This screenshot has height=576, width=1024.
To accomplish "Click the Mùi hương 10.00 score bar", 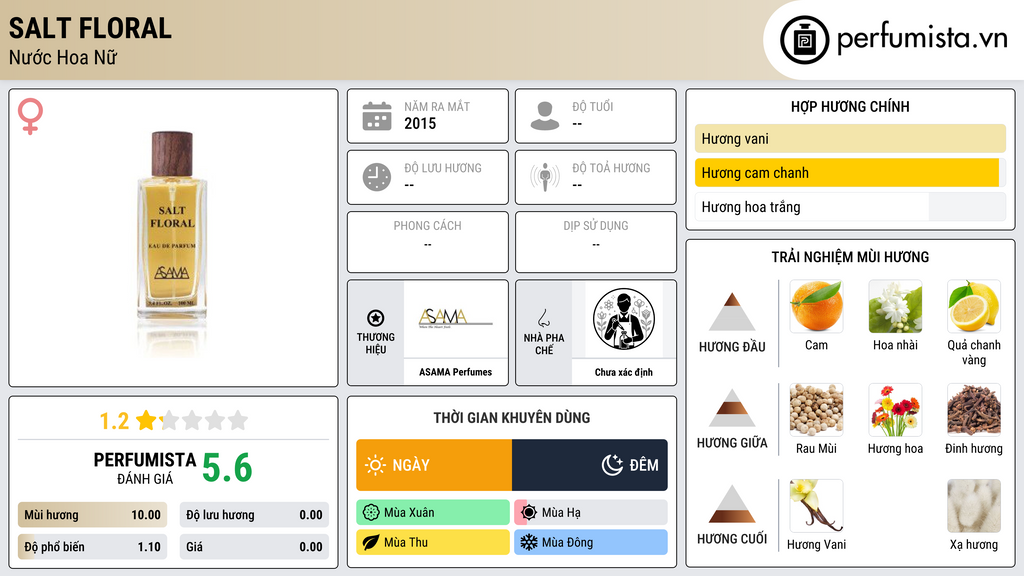I will tap(92, 515).
